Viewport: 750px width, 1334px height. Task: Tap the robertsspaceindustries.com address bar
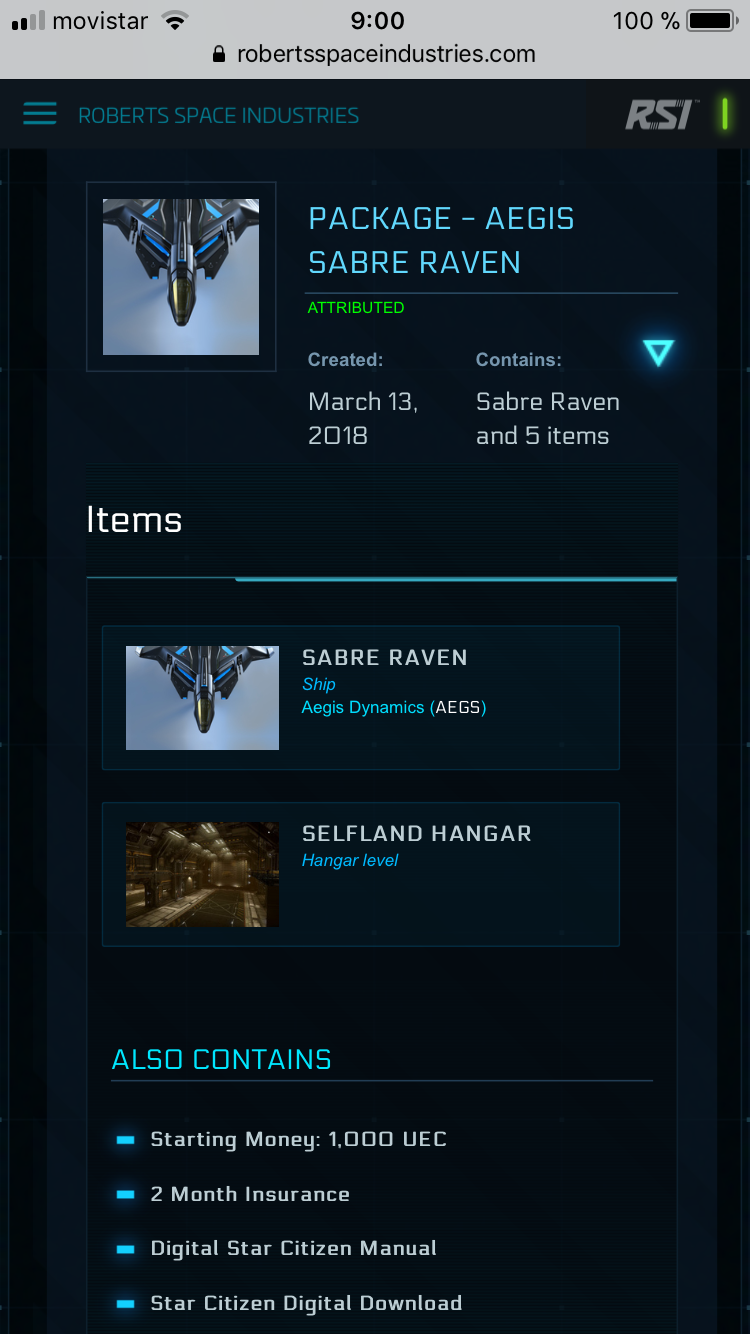(385, 54)
